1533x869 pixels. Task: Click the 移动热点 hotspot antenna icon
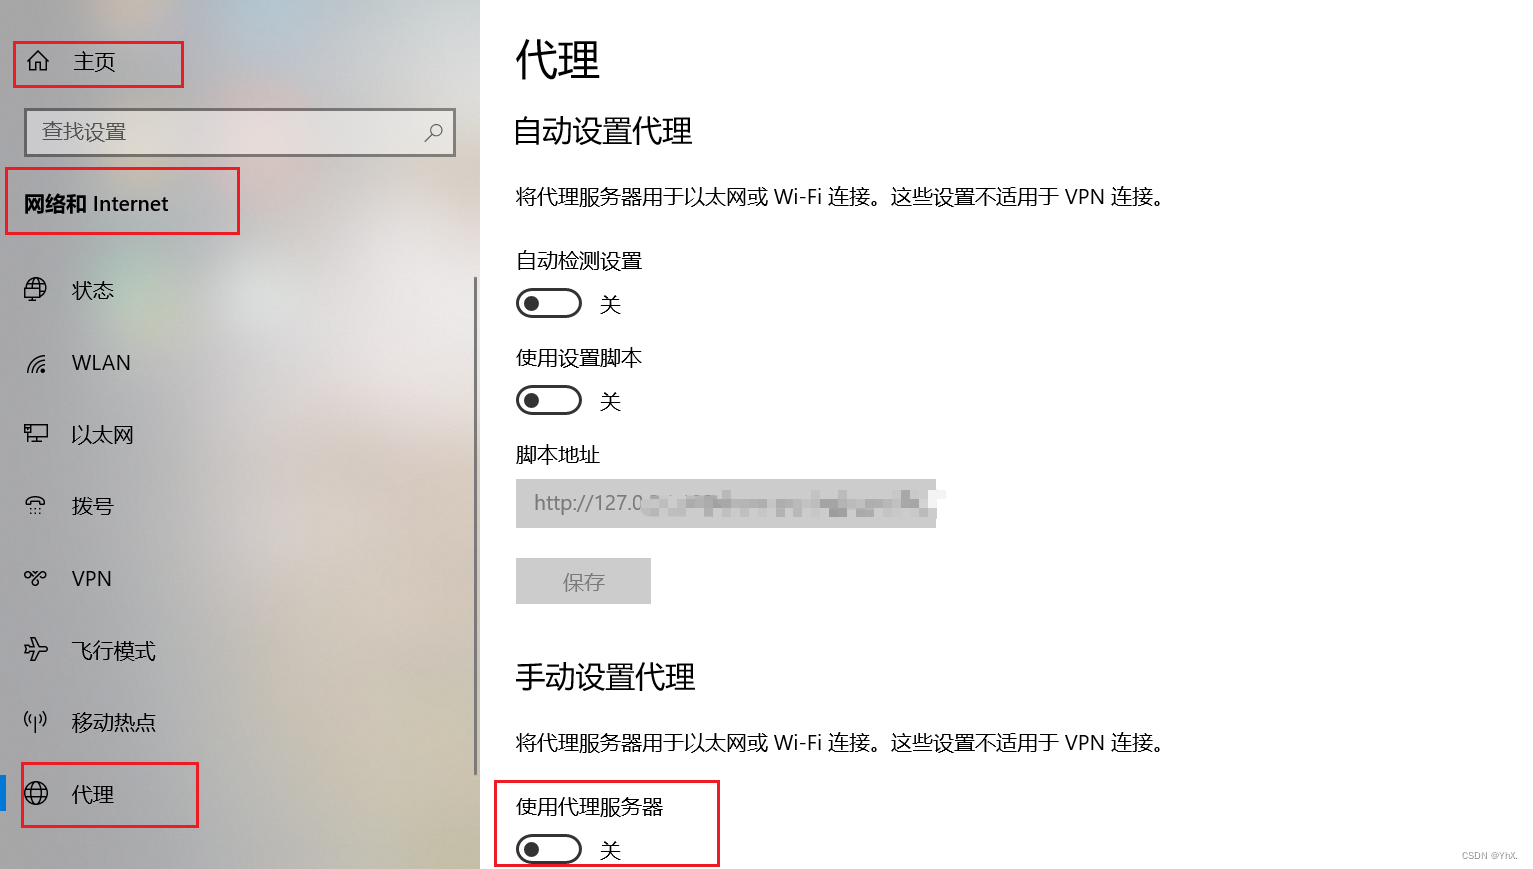click(35, 722)
